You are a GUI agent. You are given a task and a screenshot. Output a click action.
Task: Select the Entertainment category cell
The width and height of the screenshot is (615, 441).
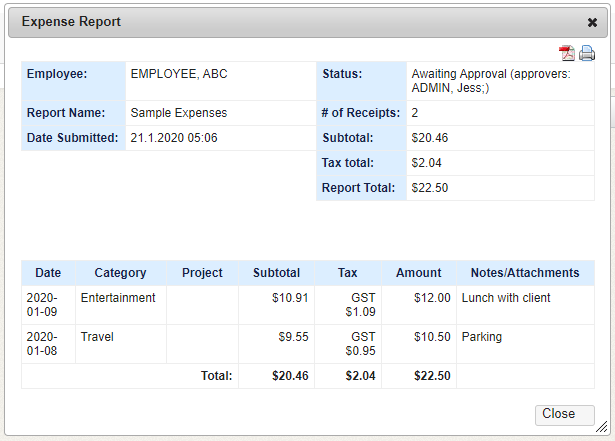tap(118, 298)
